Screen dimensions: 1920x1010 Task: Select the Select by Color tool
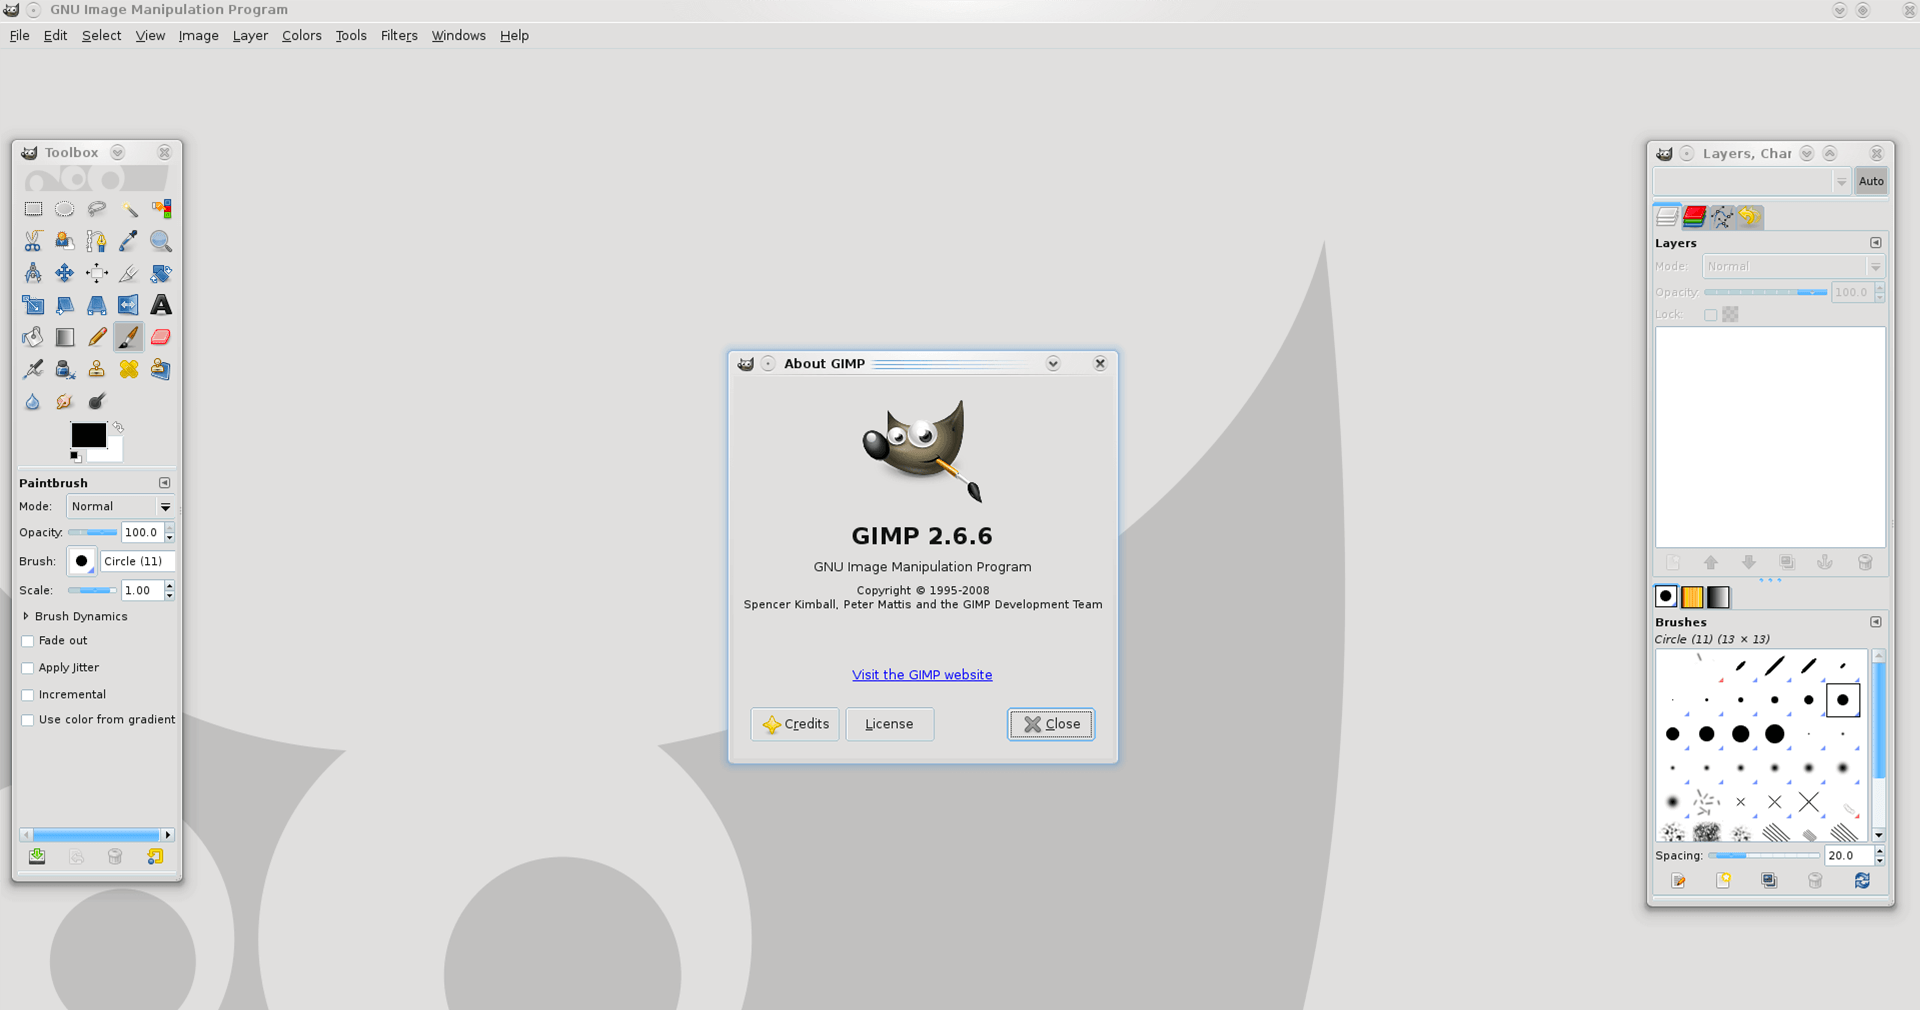click(161, 209)
